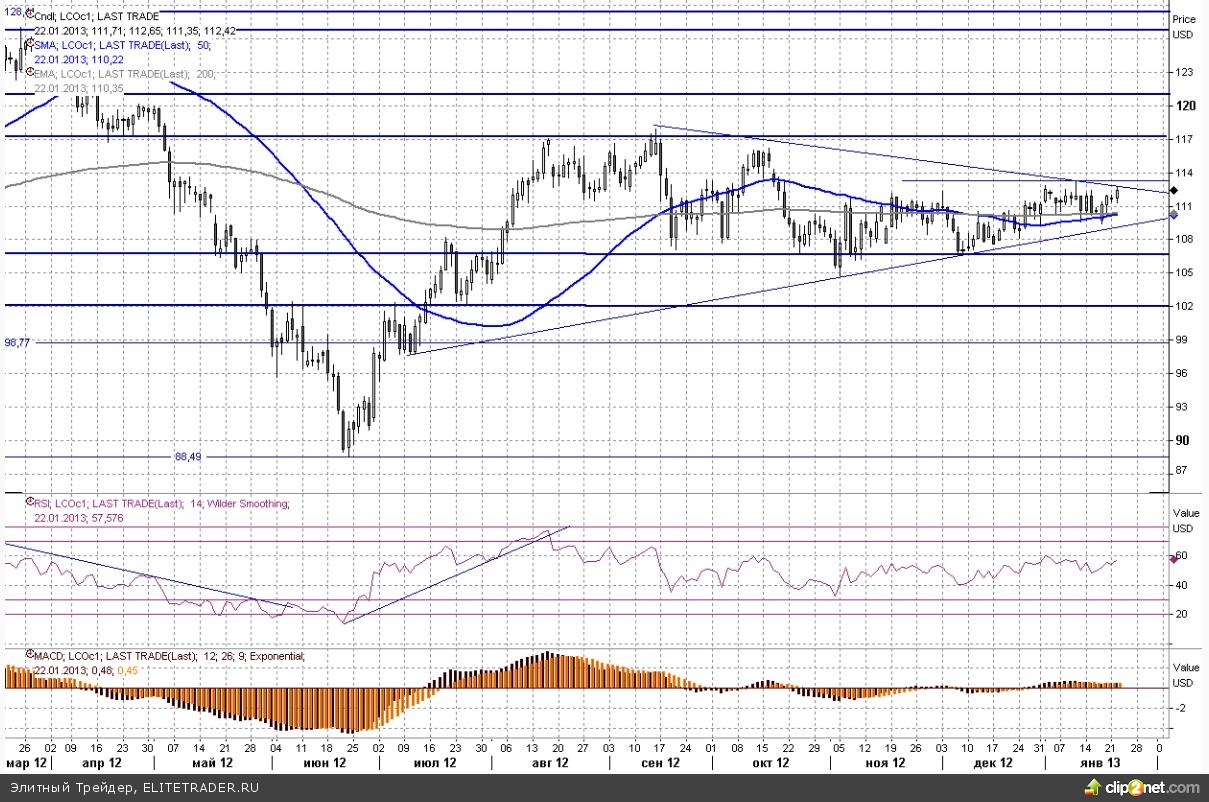Click the MACD indicator legend icon
This screenshot has width=1209, height=802.
pos(29,655)
